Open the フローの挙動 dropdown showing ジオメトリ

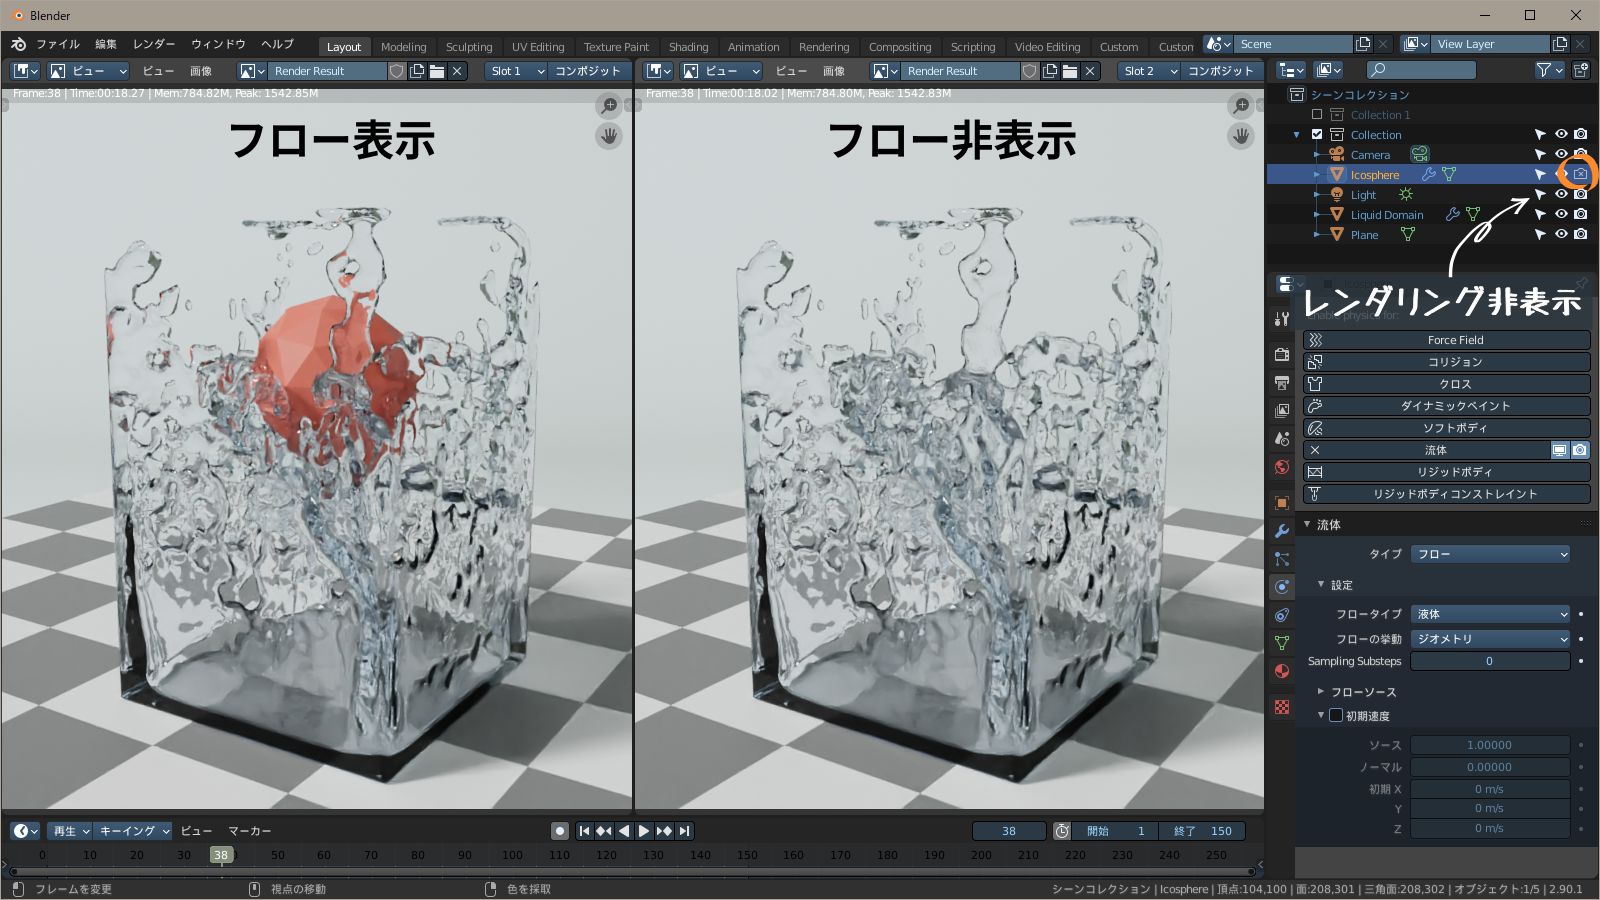1490,638
